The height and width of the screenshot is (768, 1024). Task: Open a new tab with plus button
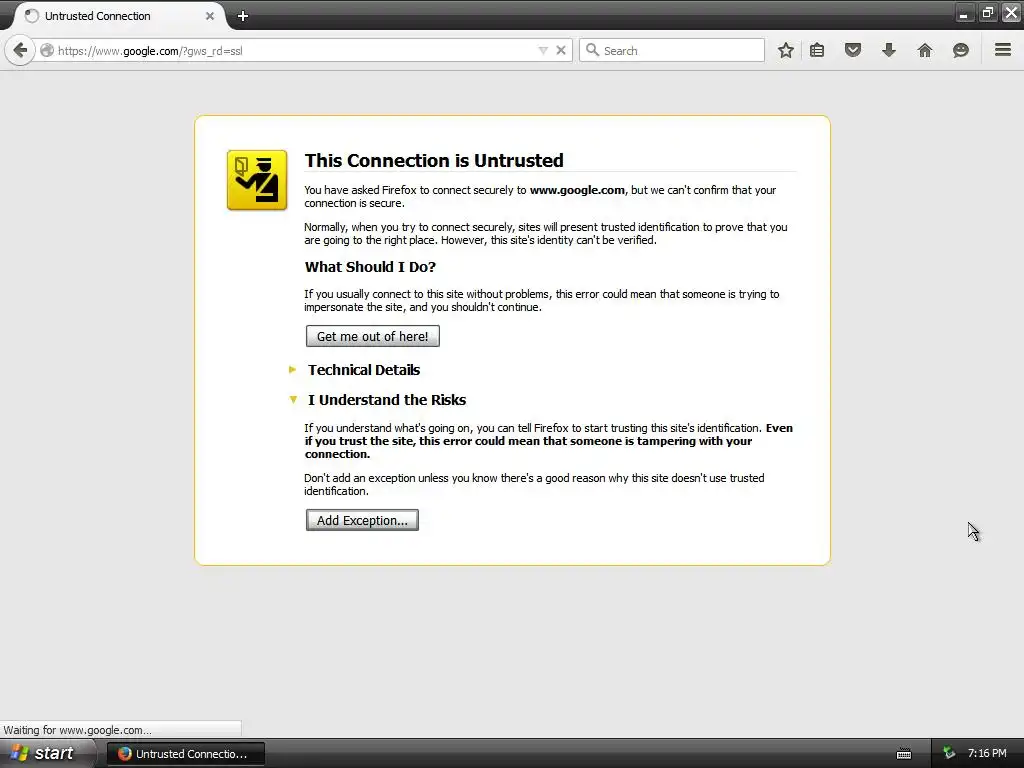pyautogui.click(x=243, y=16)
